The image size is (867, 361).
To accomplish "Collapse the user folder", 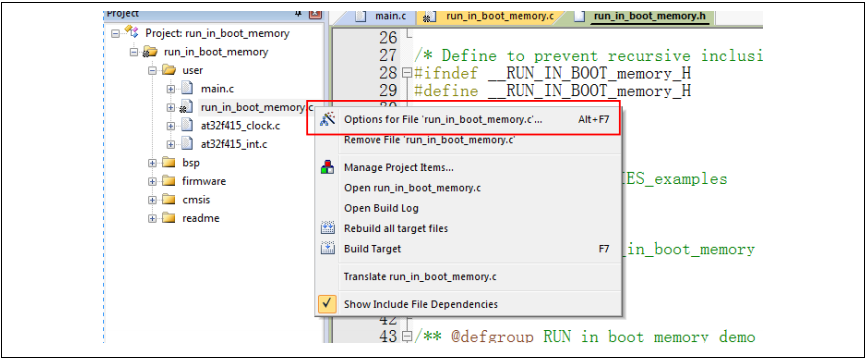I will tap(152, 70).
